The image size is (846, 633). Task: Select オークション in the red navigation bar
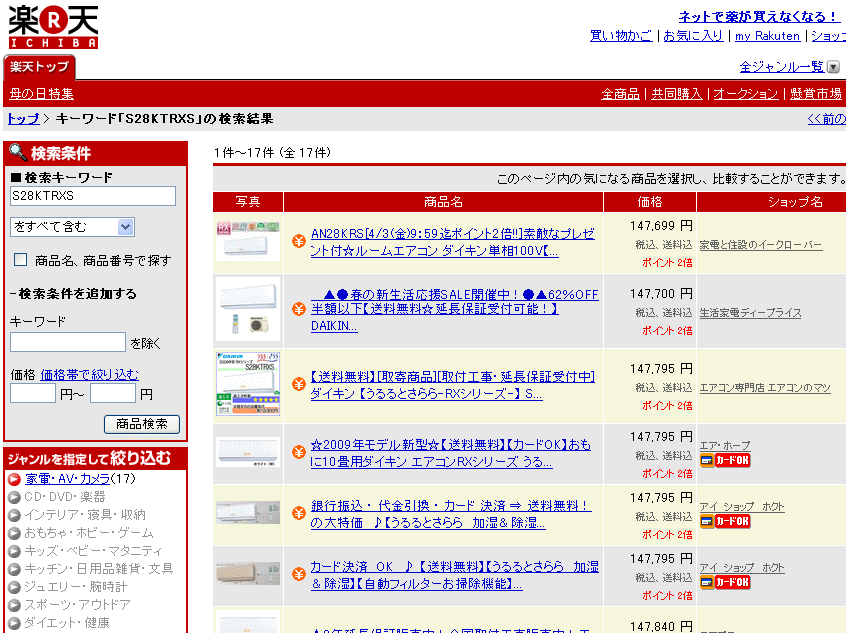tap(745, 93)
